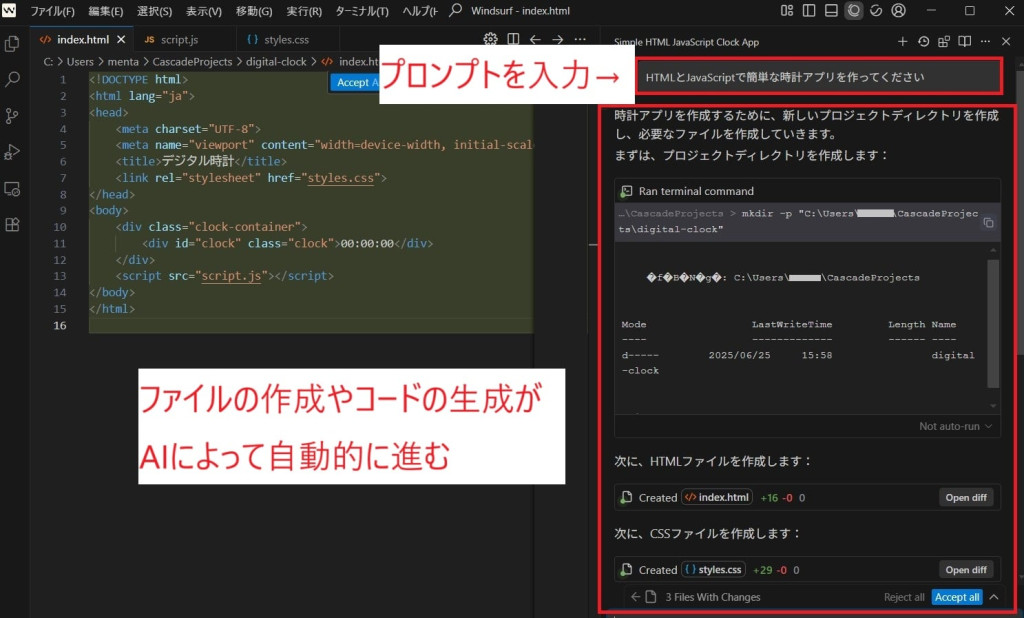Viewport: 1024px width, 618px height.
Task: Open Cascade conversation history icon
Action: [x=923, y=41]
